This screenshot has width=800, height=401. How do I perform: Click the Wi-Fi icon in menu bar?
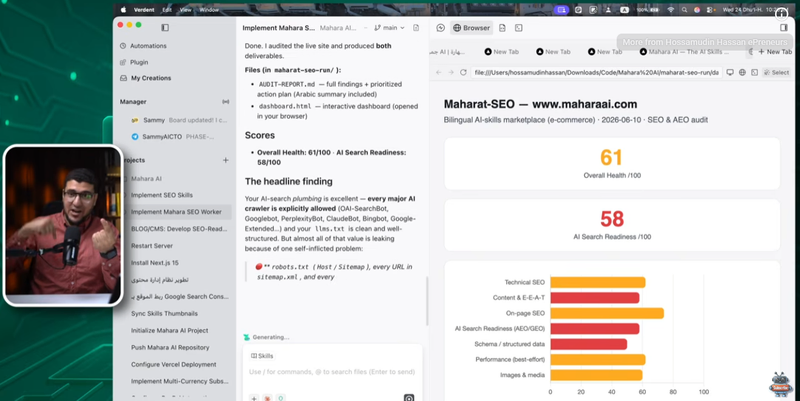[x=670, y=10]
